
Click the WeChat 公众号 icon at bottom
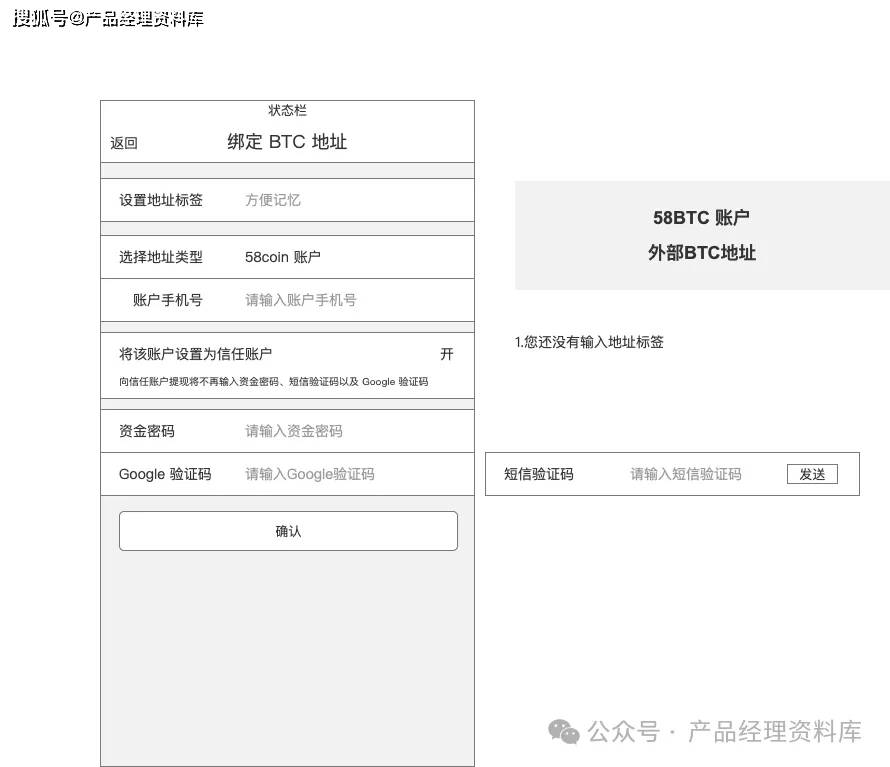[x=564, y=733]
